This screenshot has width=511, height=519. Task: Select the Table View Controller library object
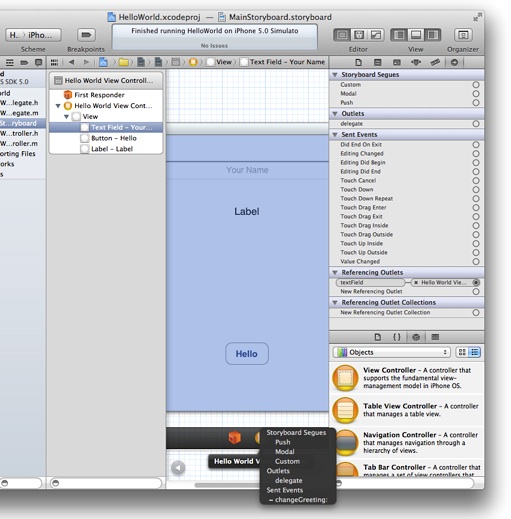(x=406, y=410)
